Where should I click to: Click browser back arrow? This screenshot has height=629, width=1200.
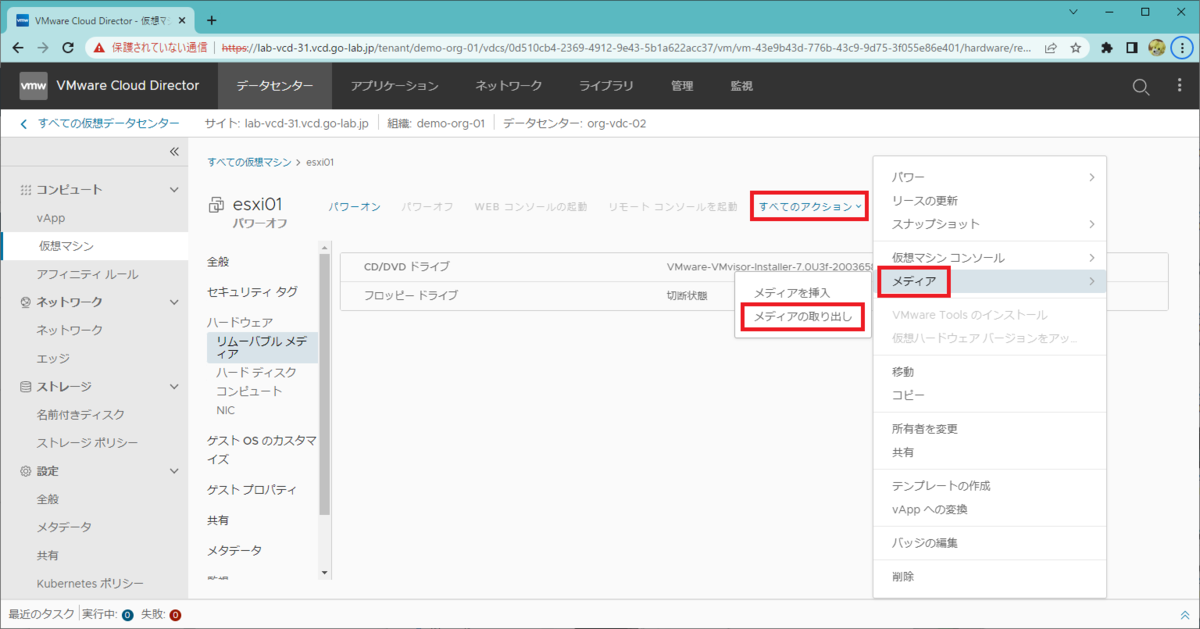coord(18,47)
